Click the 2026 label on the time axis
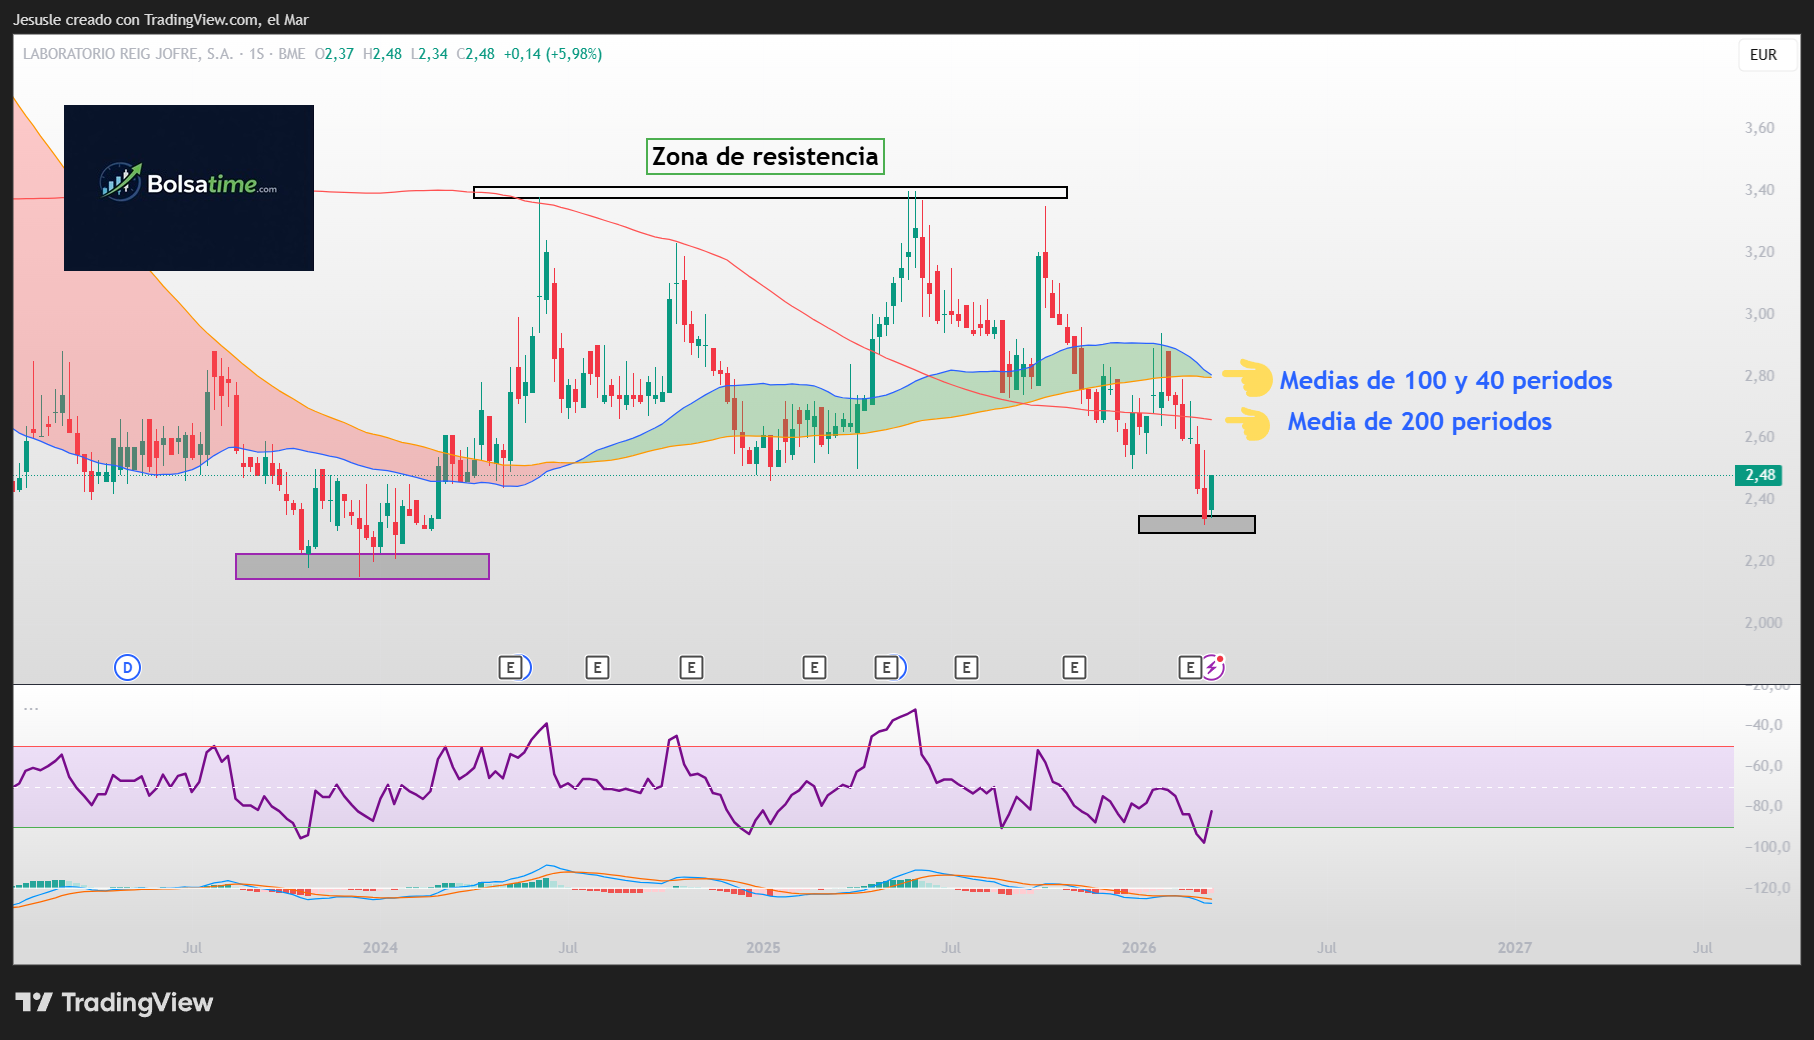The width and height of the screenshot is (1814, 1040). click(1141, 947)
